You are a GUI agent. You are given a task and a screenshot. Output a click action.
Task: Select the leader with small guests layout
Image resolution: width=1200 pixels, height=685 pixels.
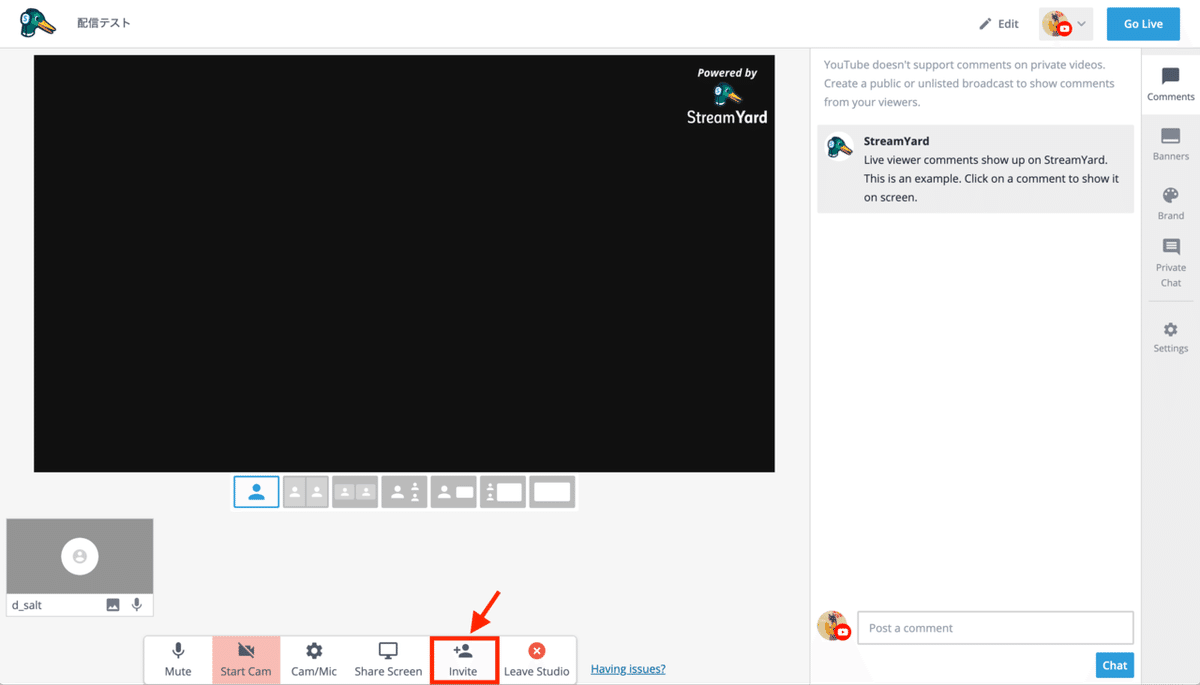[404, 492]
